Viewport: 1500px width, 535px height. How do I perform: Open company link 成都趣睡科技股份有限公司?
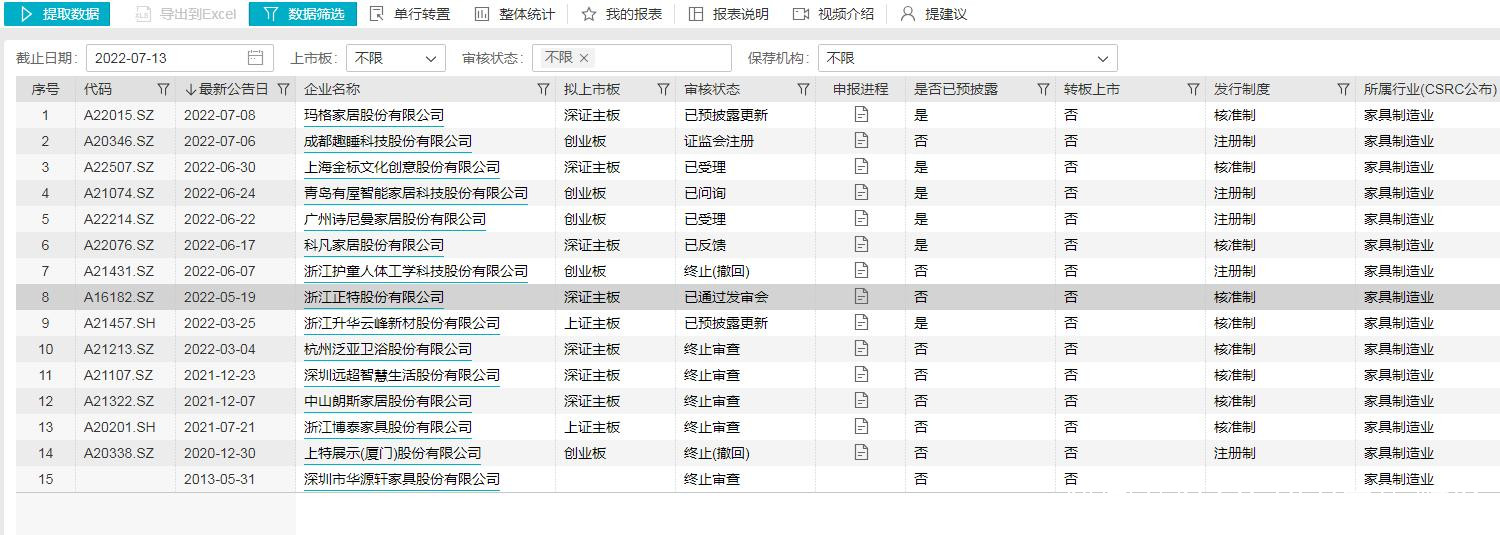388,141
